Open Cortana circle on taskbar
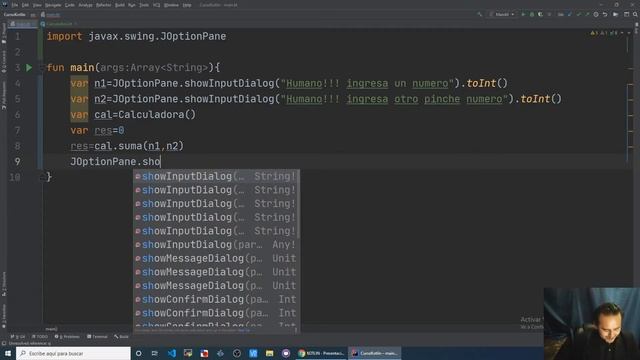The image size is (640, 360). [139, 353]
